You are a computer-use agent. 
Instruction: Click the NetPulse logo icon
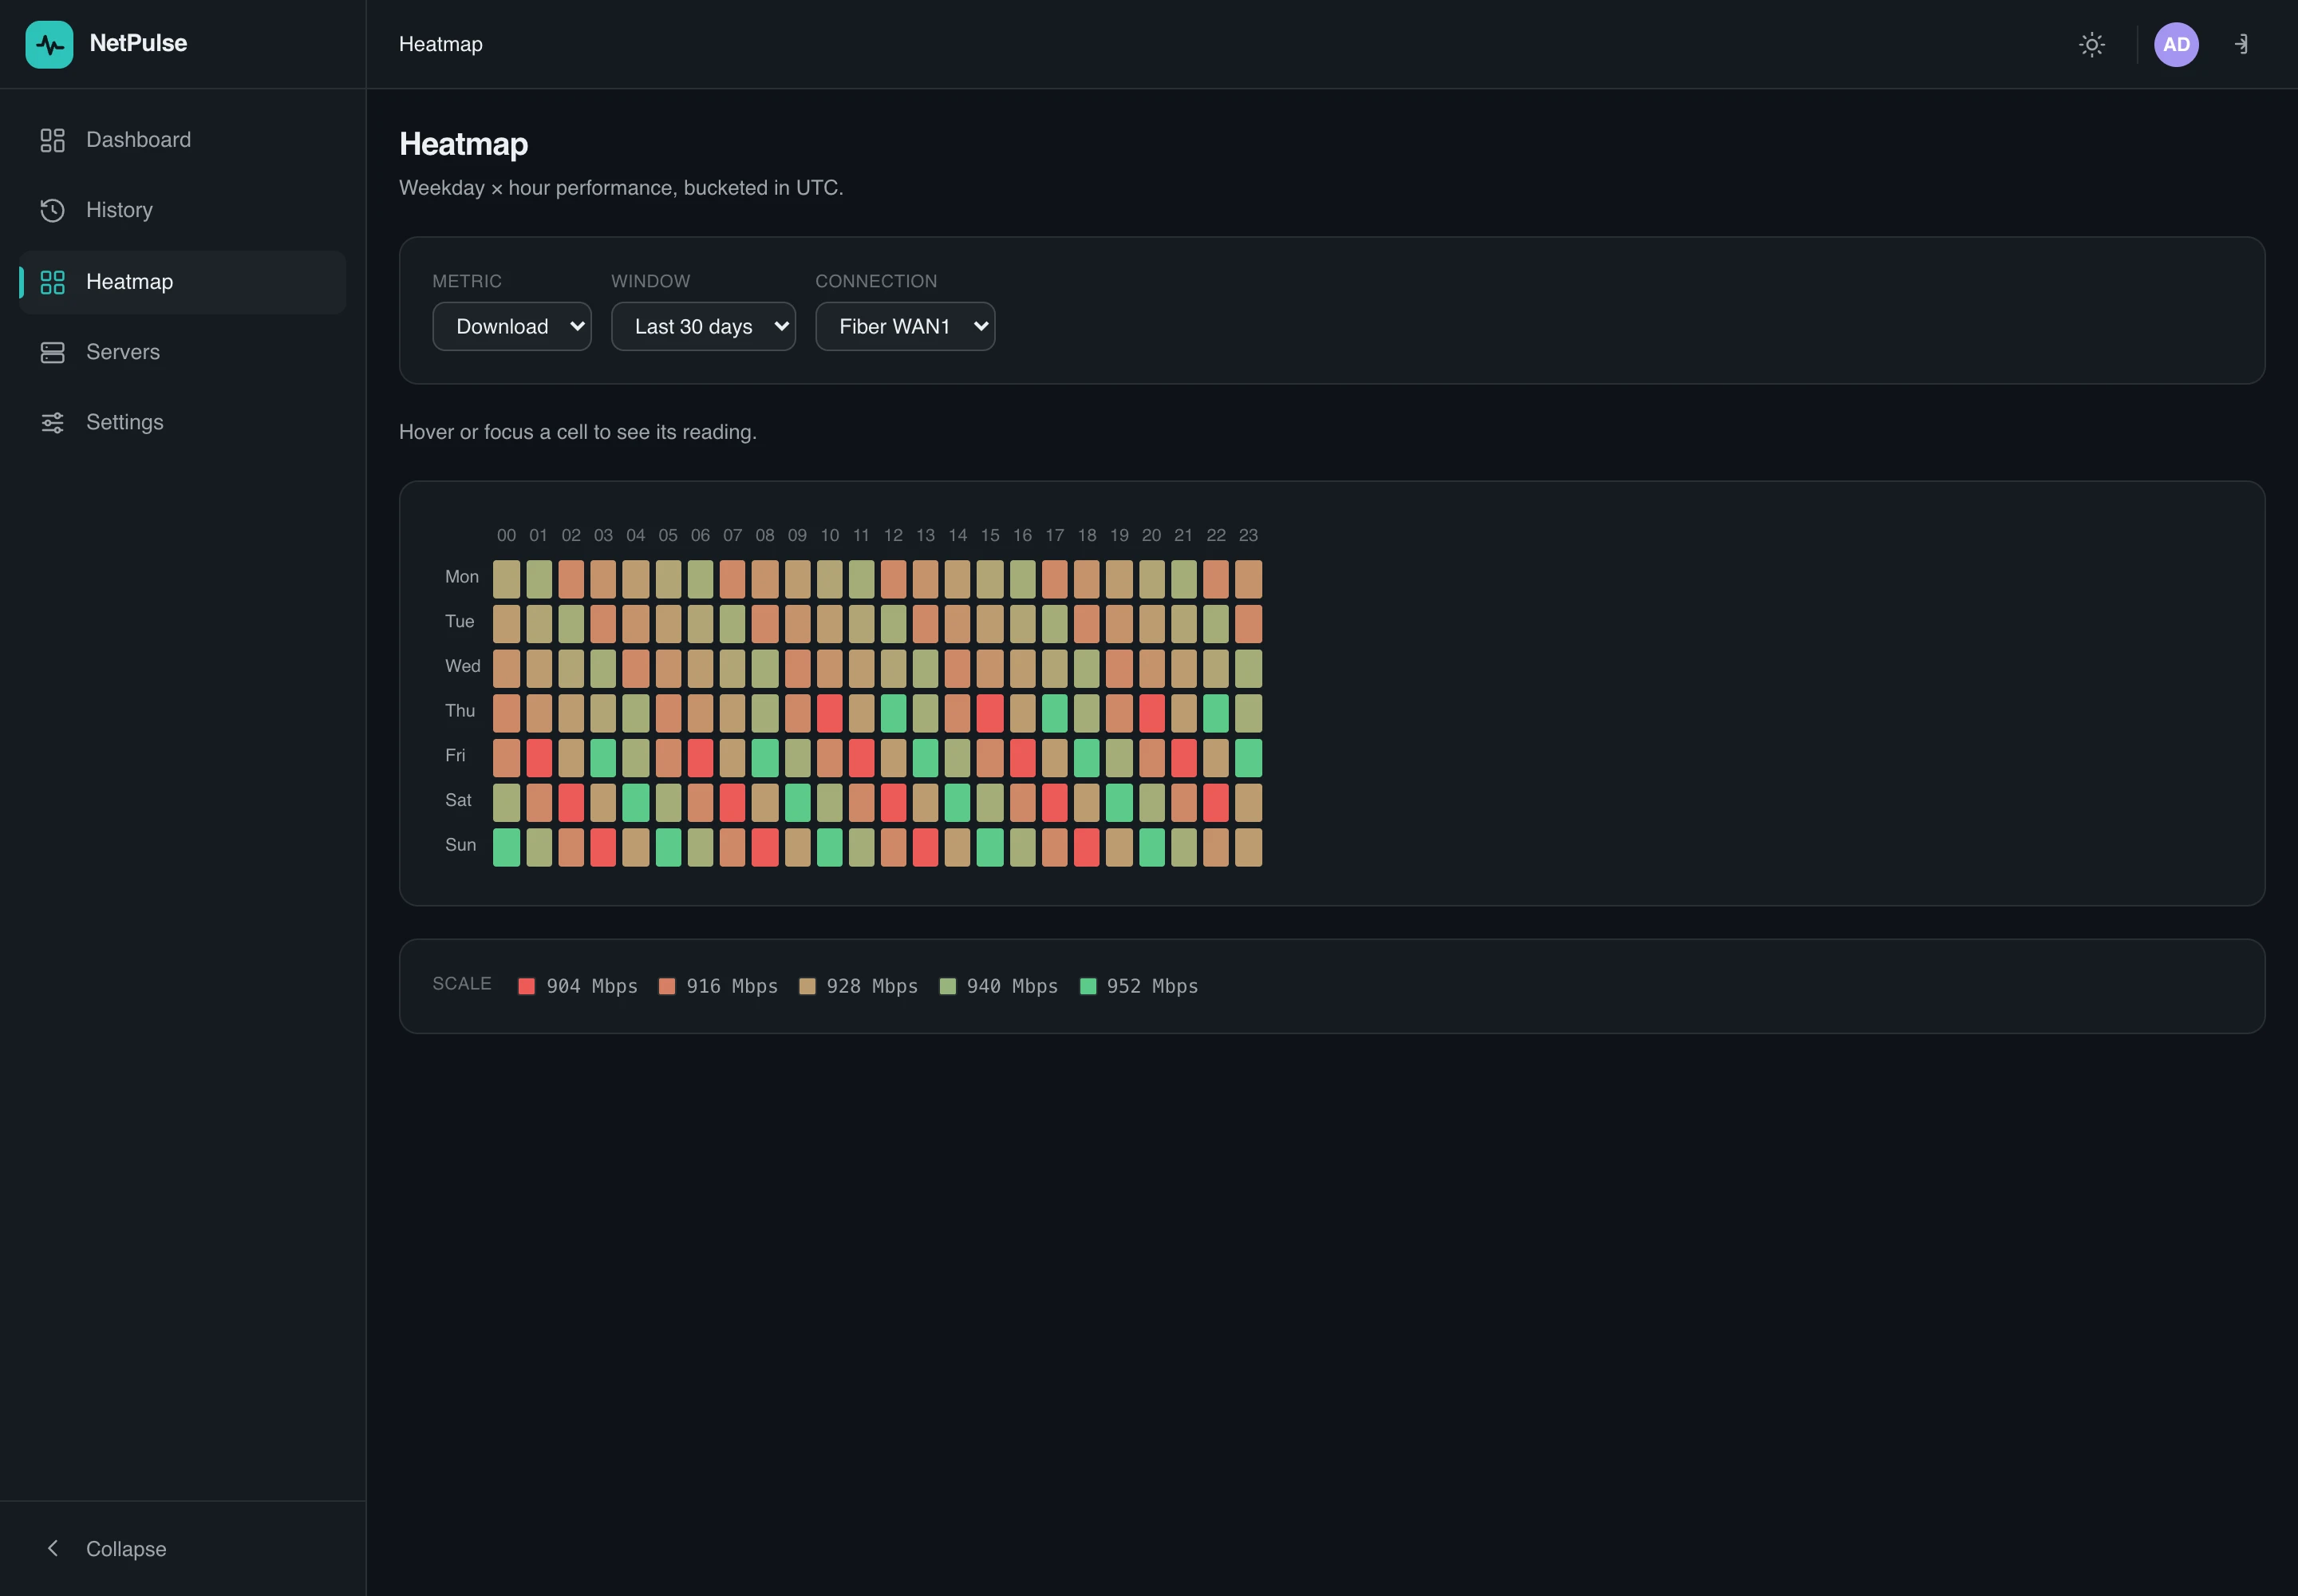(x=49, y=44)
